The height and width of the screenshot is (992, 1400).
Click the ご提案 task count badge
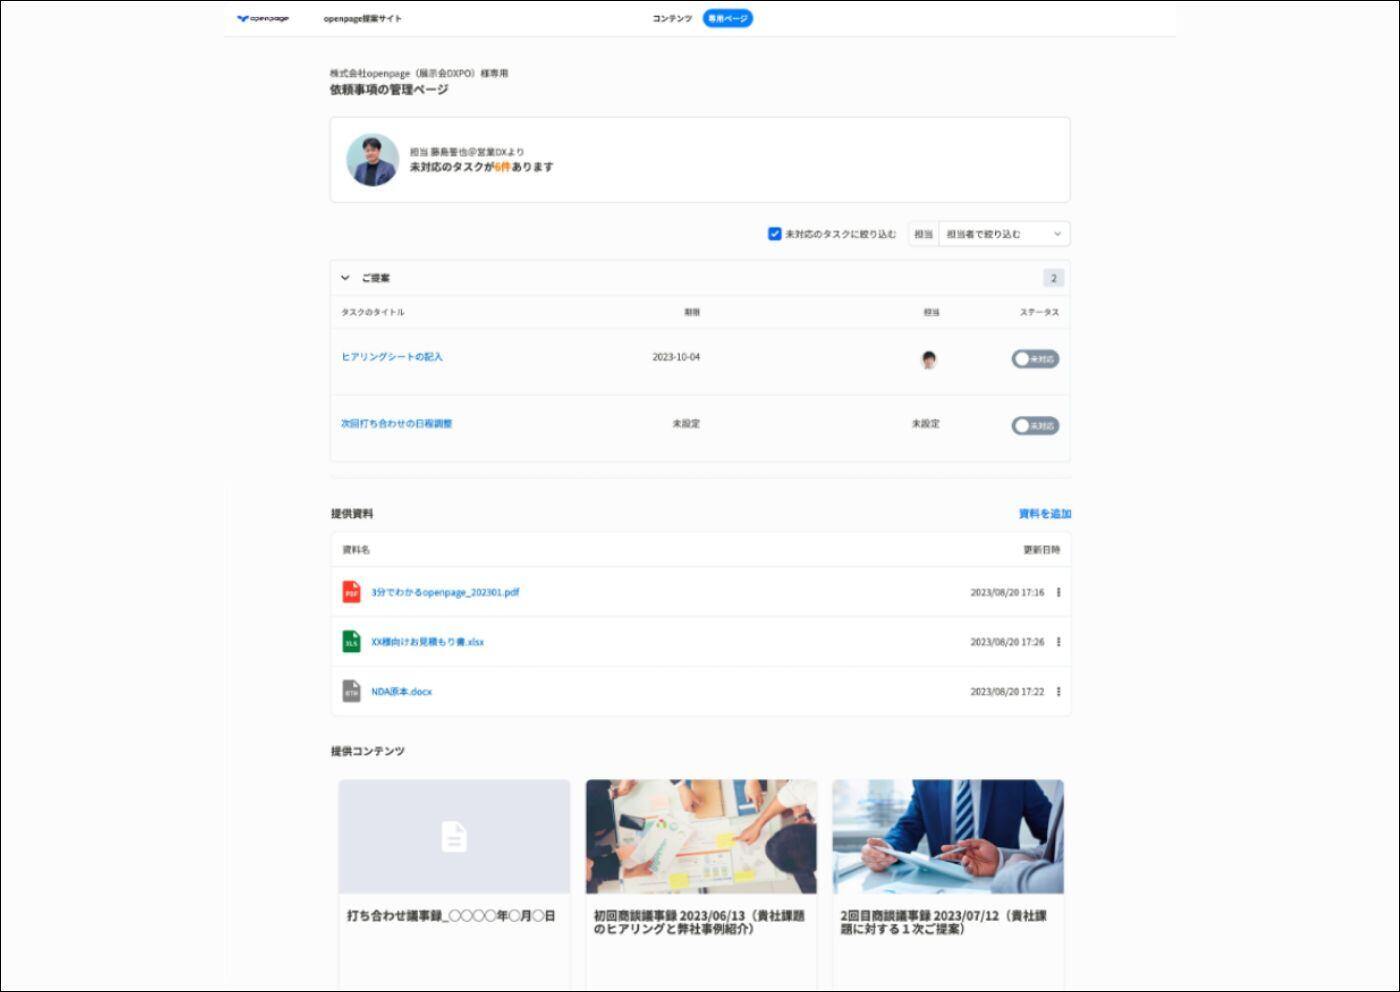click(x=1053, y=278)
